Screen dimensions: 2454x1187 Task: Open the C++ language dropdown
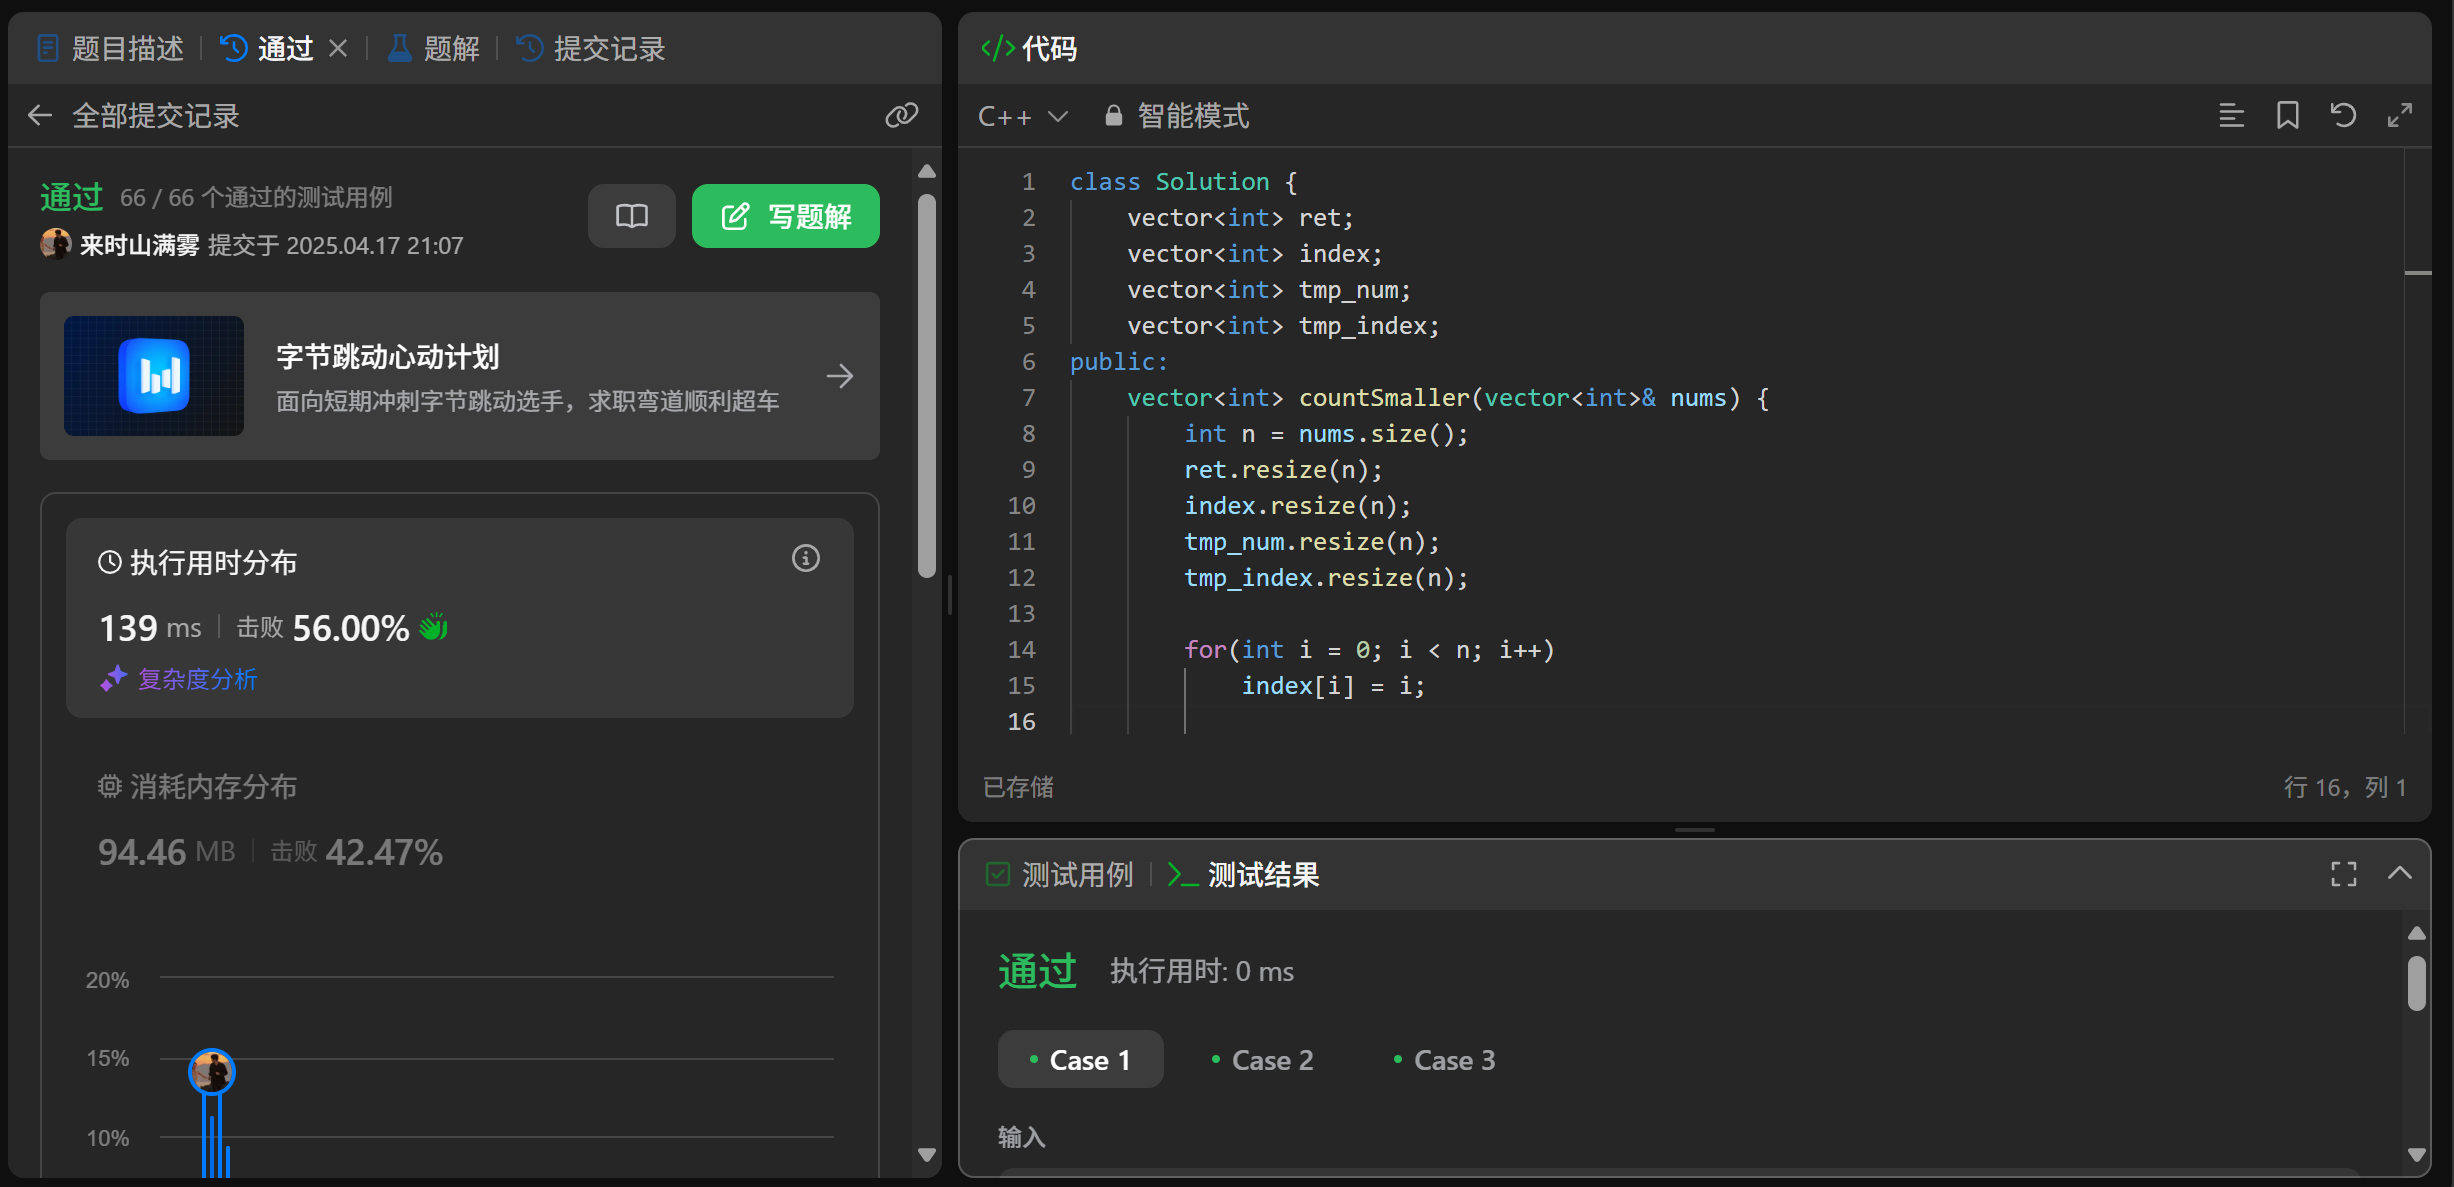pos(1022,116)
